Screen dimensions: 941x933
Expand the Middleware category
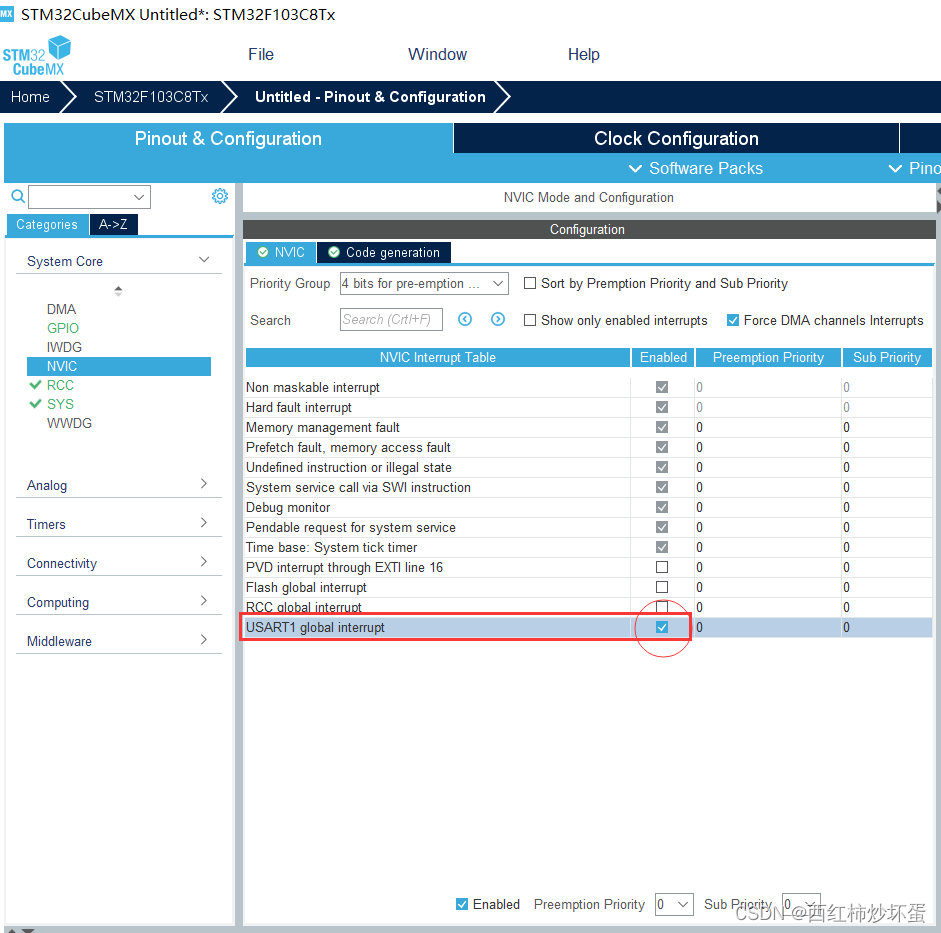tap(203, 640)
